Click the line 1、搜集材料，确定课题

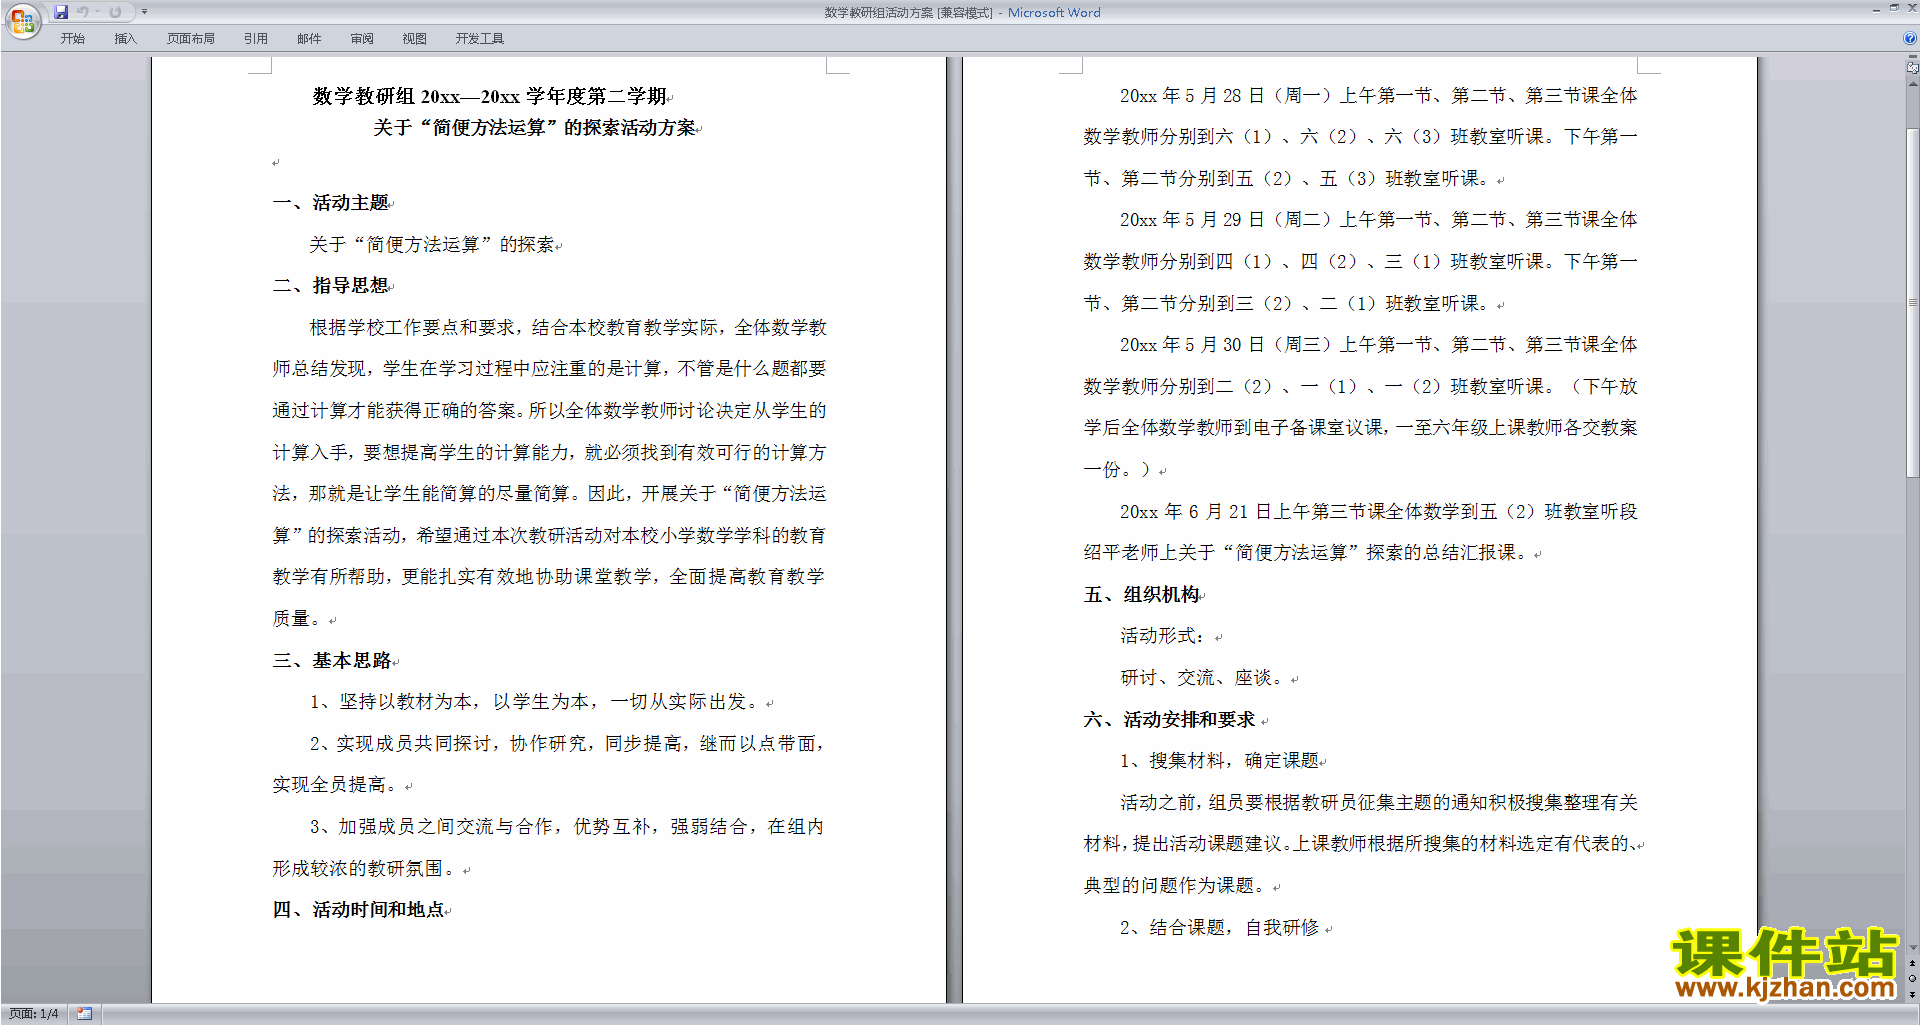1220,760
